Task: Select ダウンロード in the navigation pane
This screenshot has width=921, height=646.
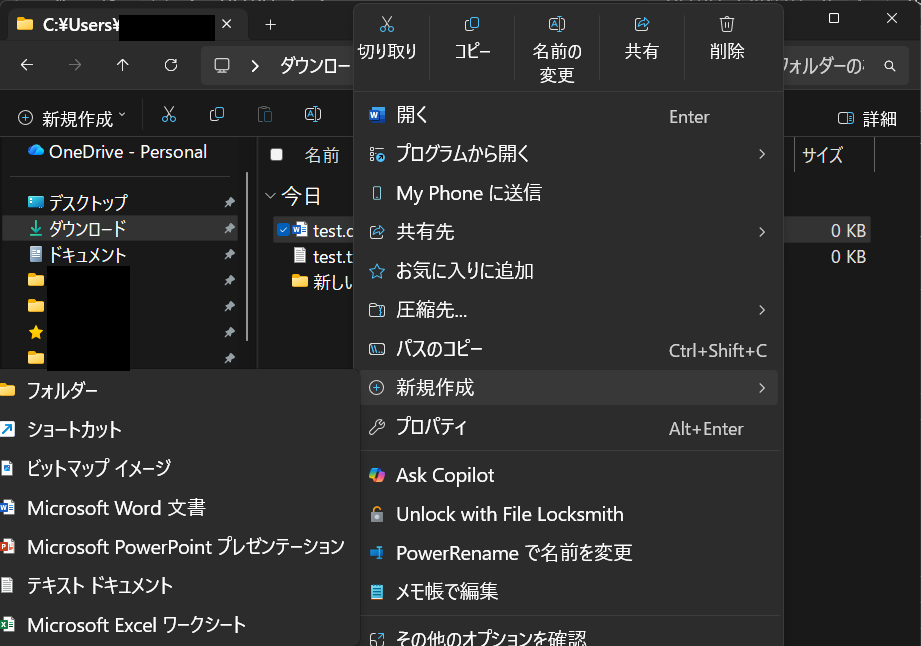Action: 87,229
